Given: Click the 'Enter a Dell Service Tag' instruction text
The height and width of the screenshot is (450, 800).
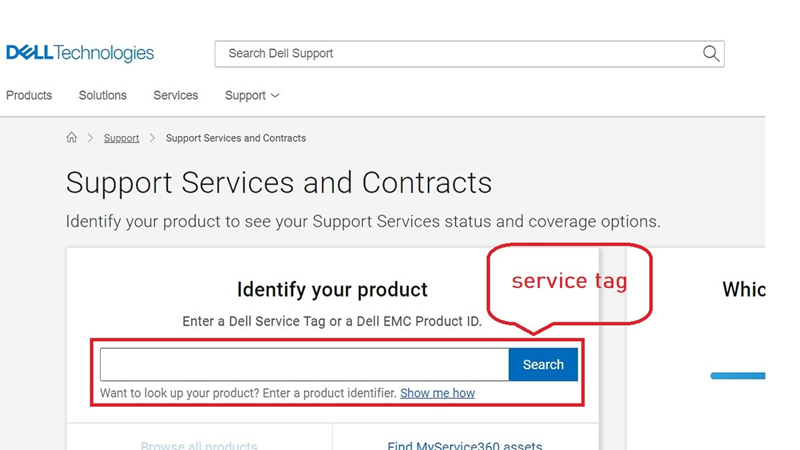Looking at the screenshot, I should coord(332,322).
